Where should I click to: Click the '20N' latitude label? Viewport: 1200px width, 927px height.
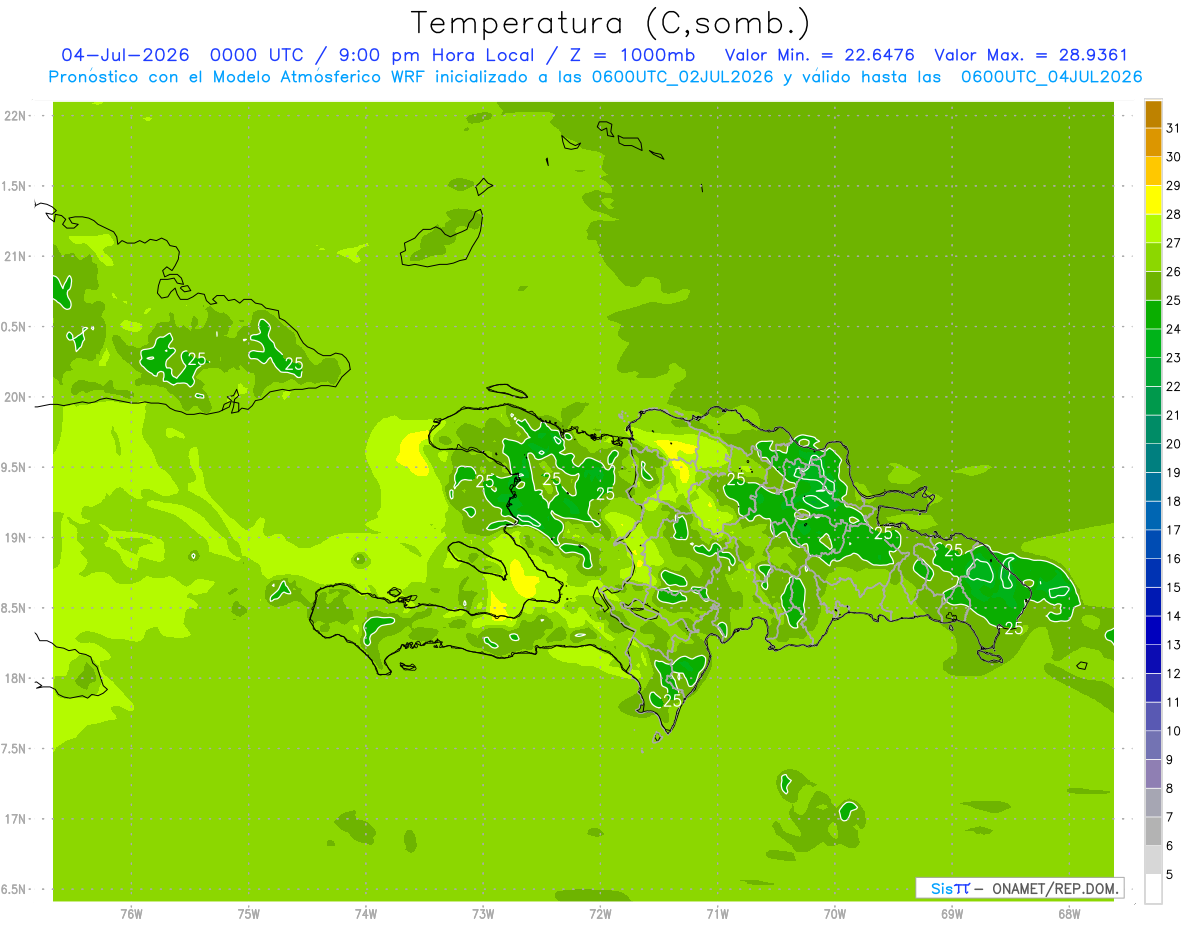click(x=14, y=397)
